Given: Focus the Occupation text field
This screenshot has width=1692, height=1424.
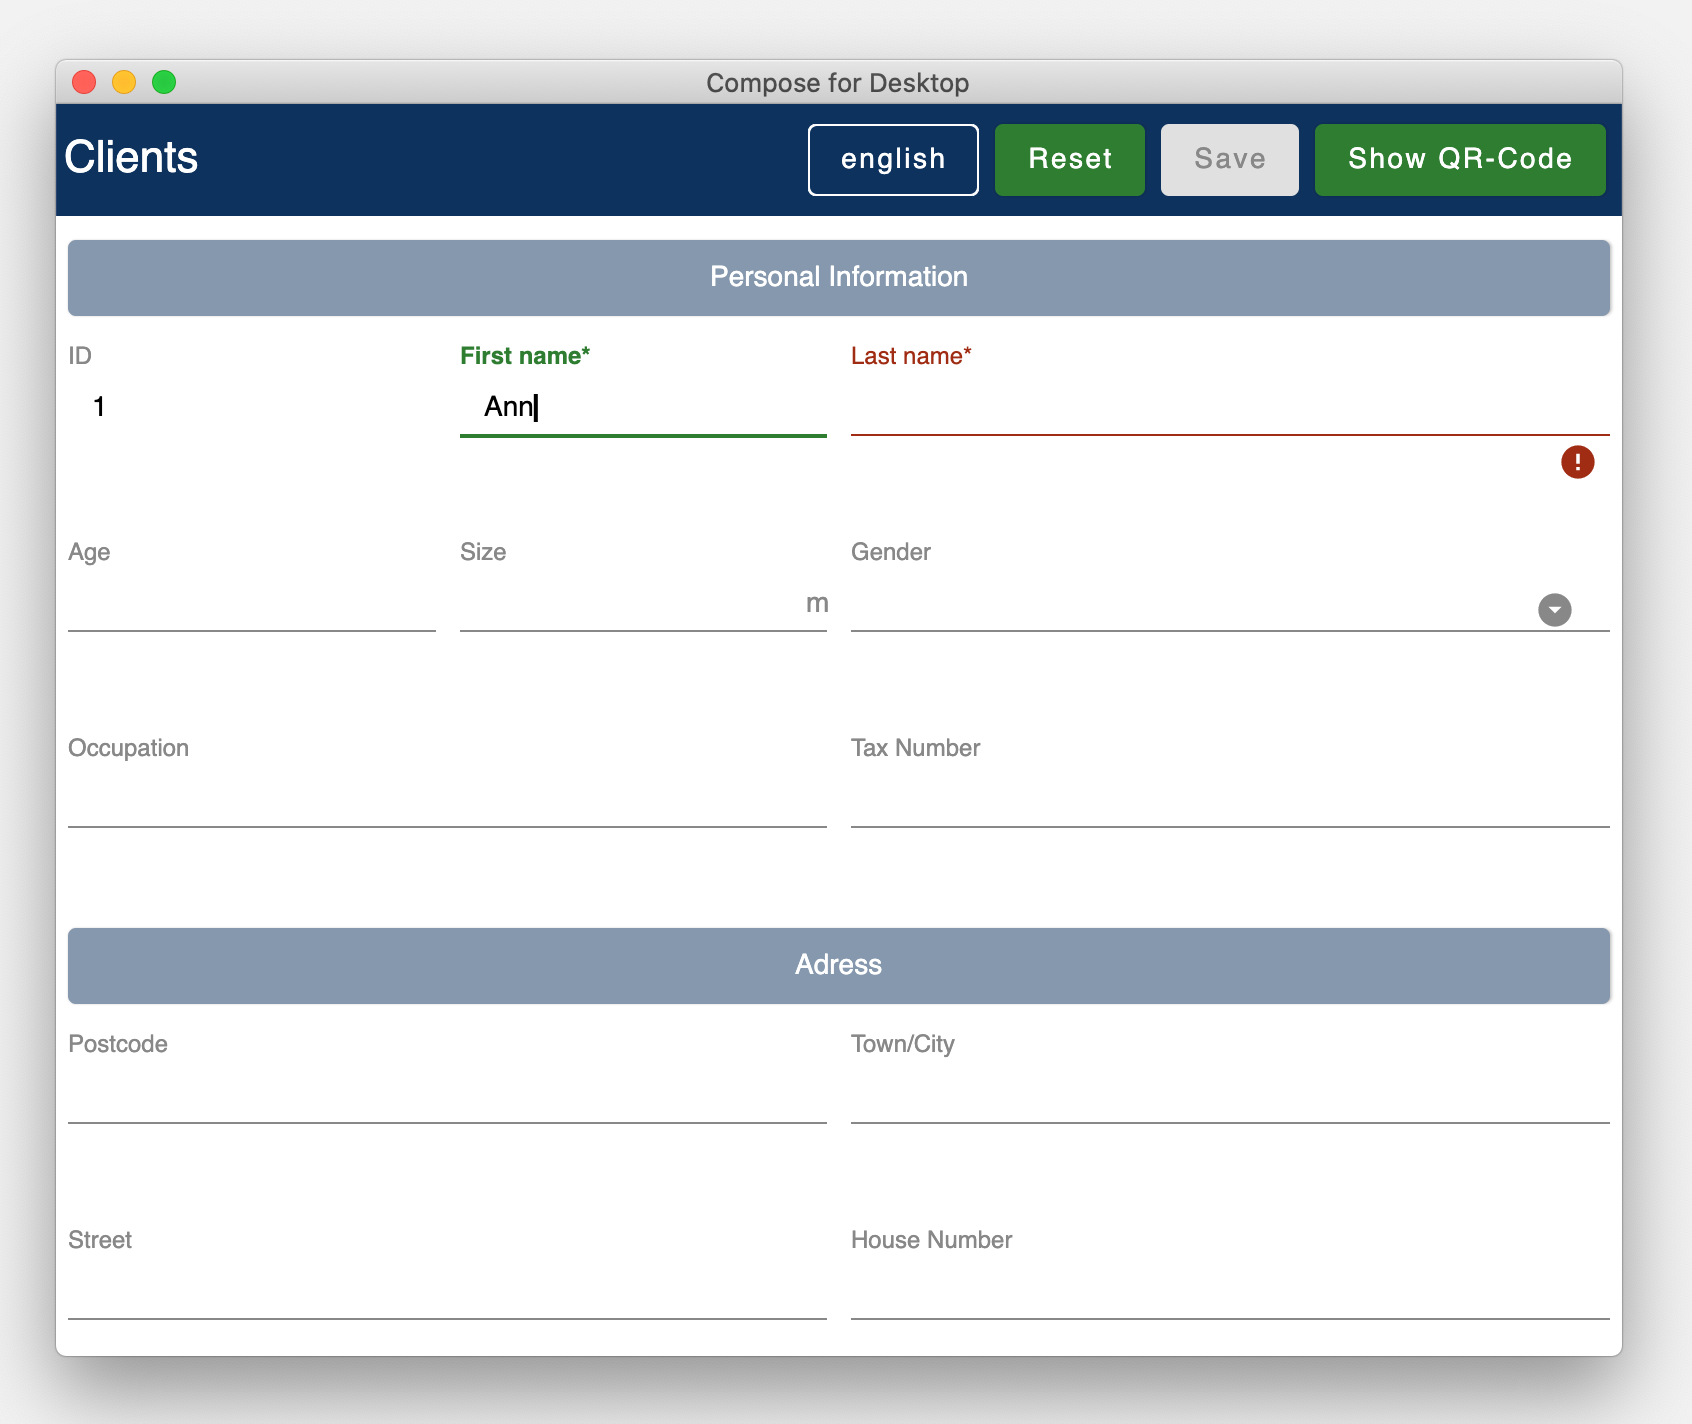Looking at the screenshot, I should coord(447,800).
